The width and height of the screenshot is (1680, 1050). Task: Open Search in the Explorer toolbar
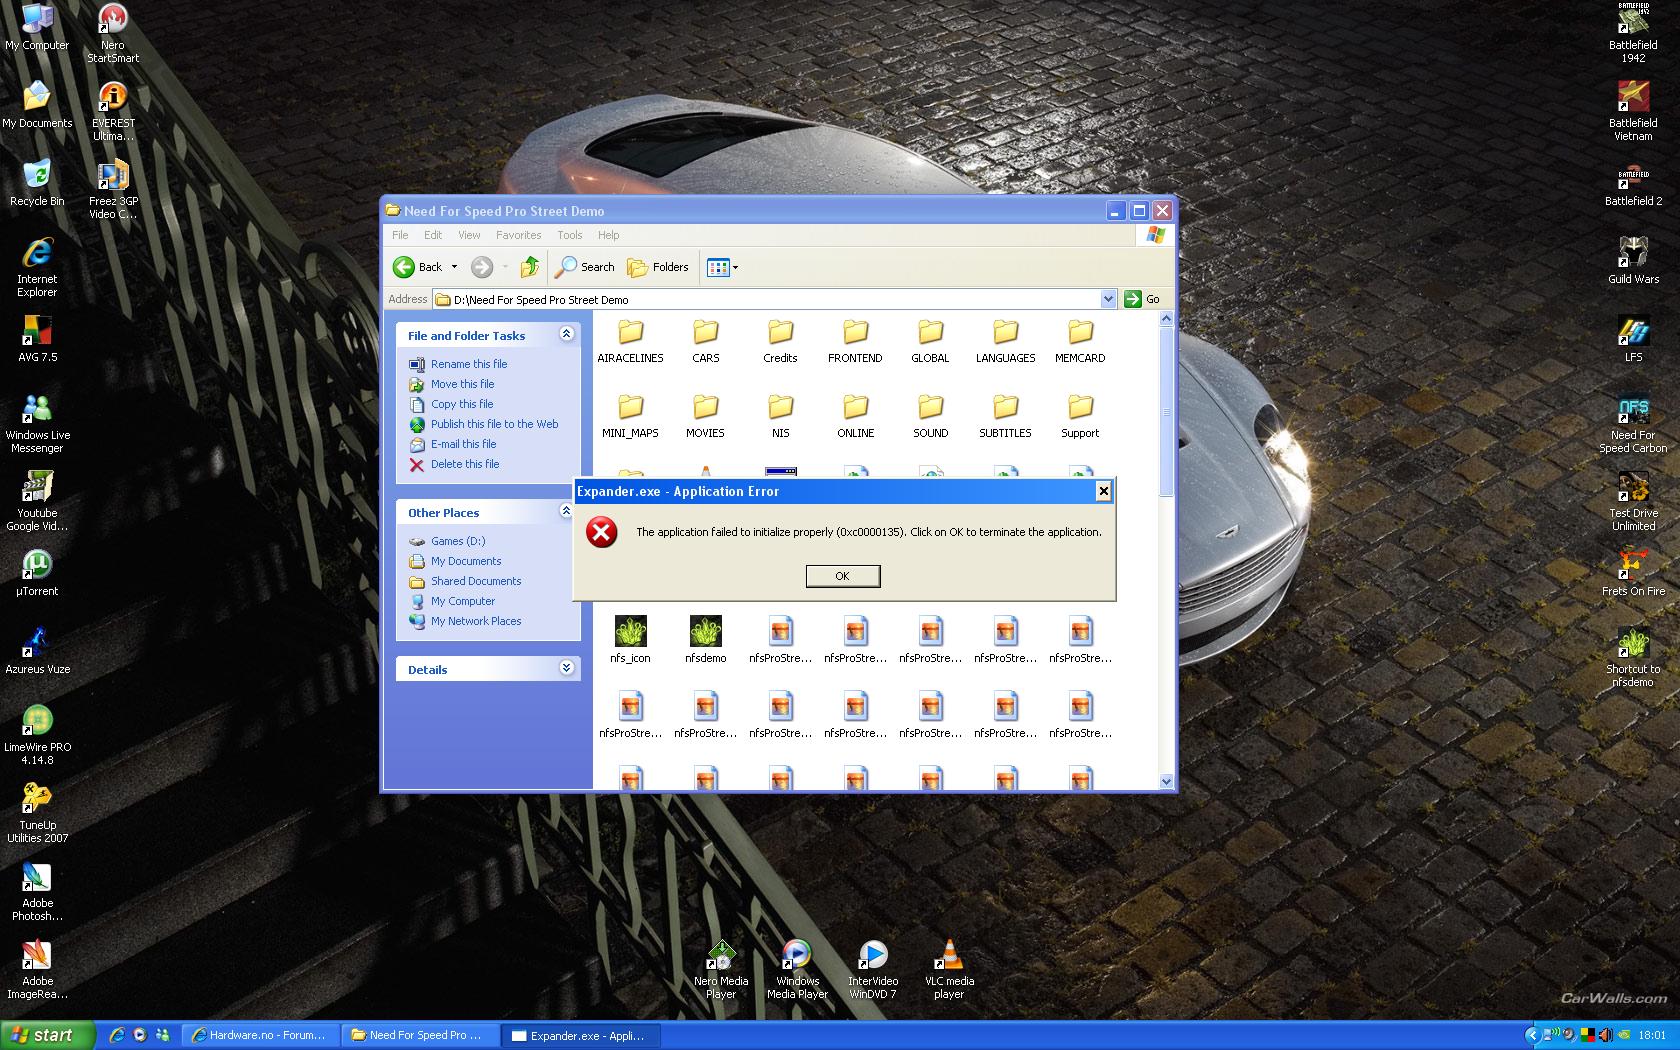pyautogui.click(x=586, y=267)
